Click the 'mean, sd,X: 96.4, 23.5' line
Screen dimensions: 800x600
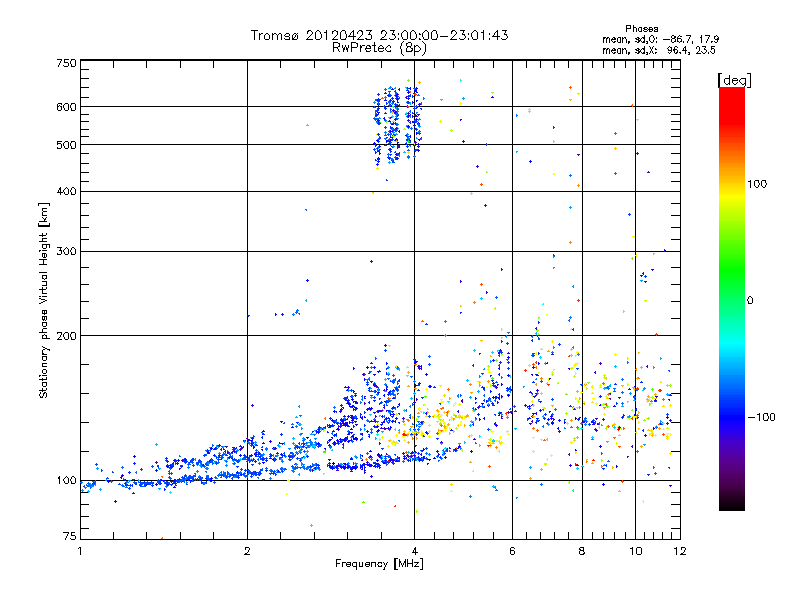click(659, 50)
